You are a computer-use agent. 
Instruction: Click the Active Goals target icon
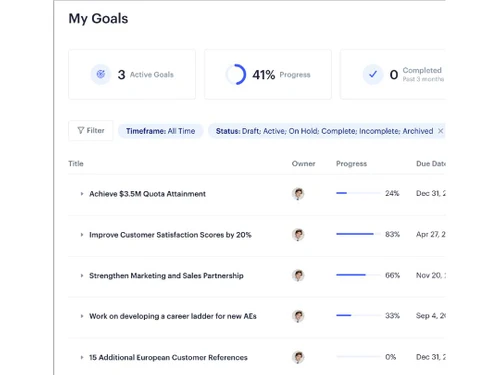101,74
